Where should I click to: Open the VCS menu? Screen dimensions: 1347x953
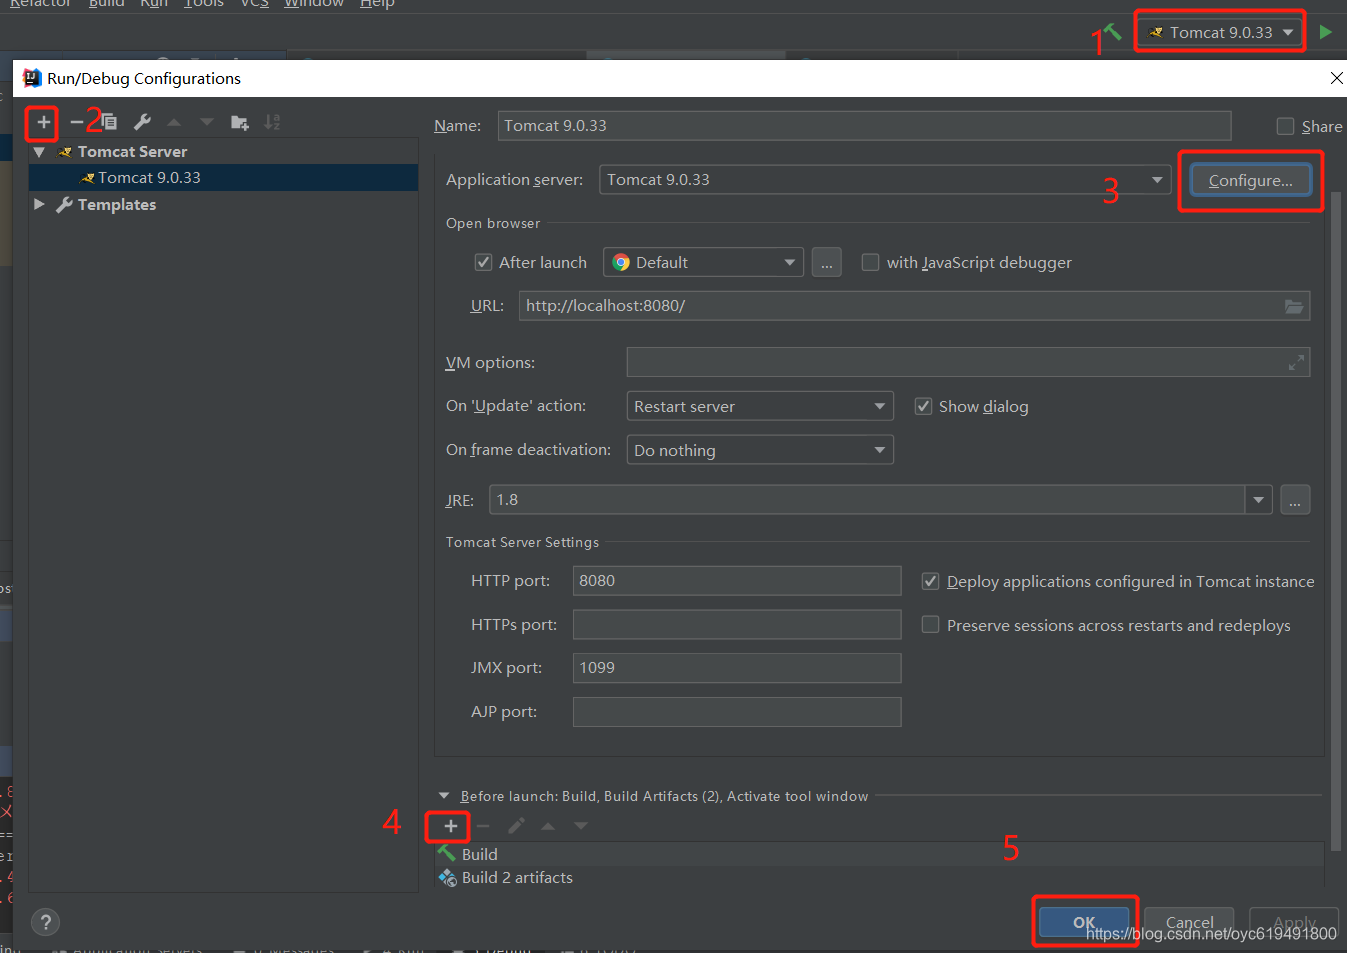[x=254, y=4]
